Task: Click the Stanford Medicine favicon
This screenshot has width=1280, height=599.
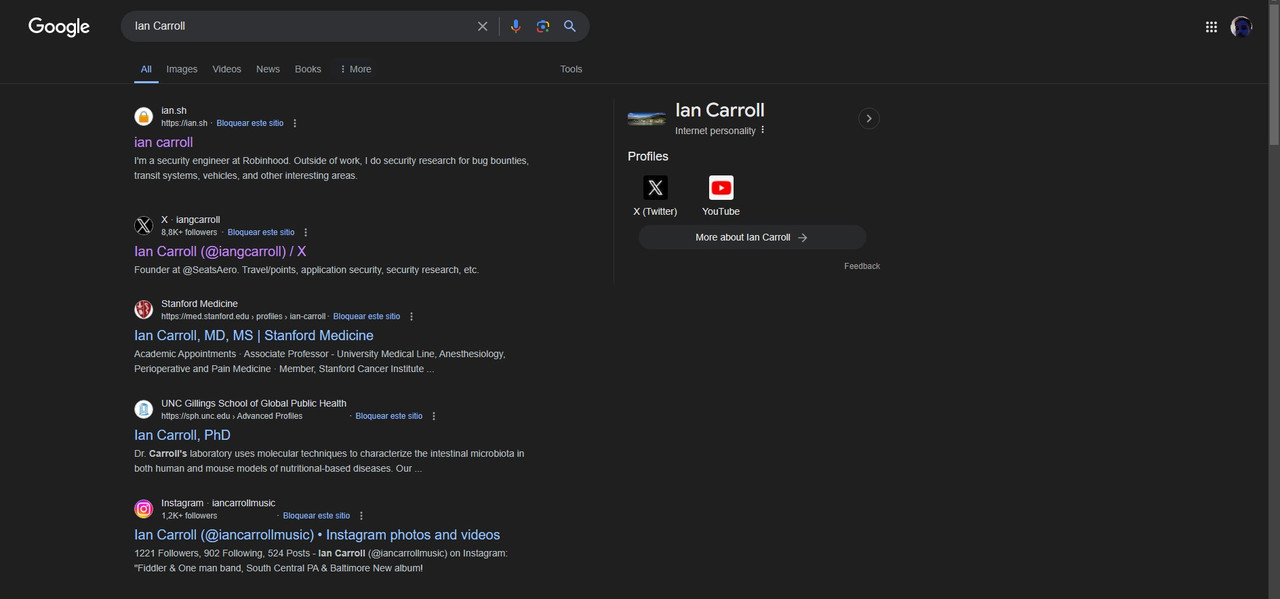Action: [x=144, y=309]
